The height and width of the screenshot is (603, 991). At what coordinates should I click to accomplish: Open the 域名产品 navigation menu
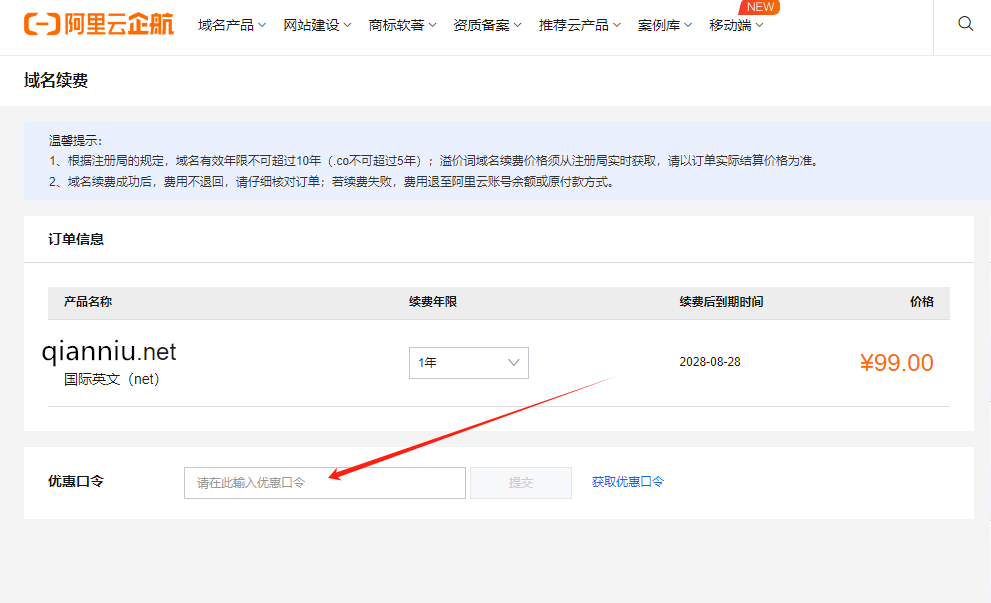[226, 24]
